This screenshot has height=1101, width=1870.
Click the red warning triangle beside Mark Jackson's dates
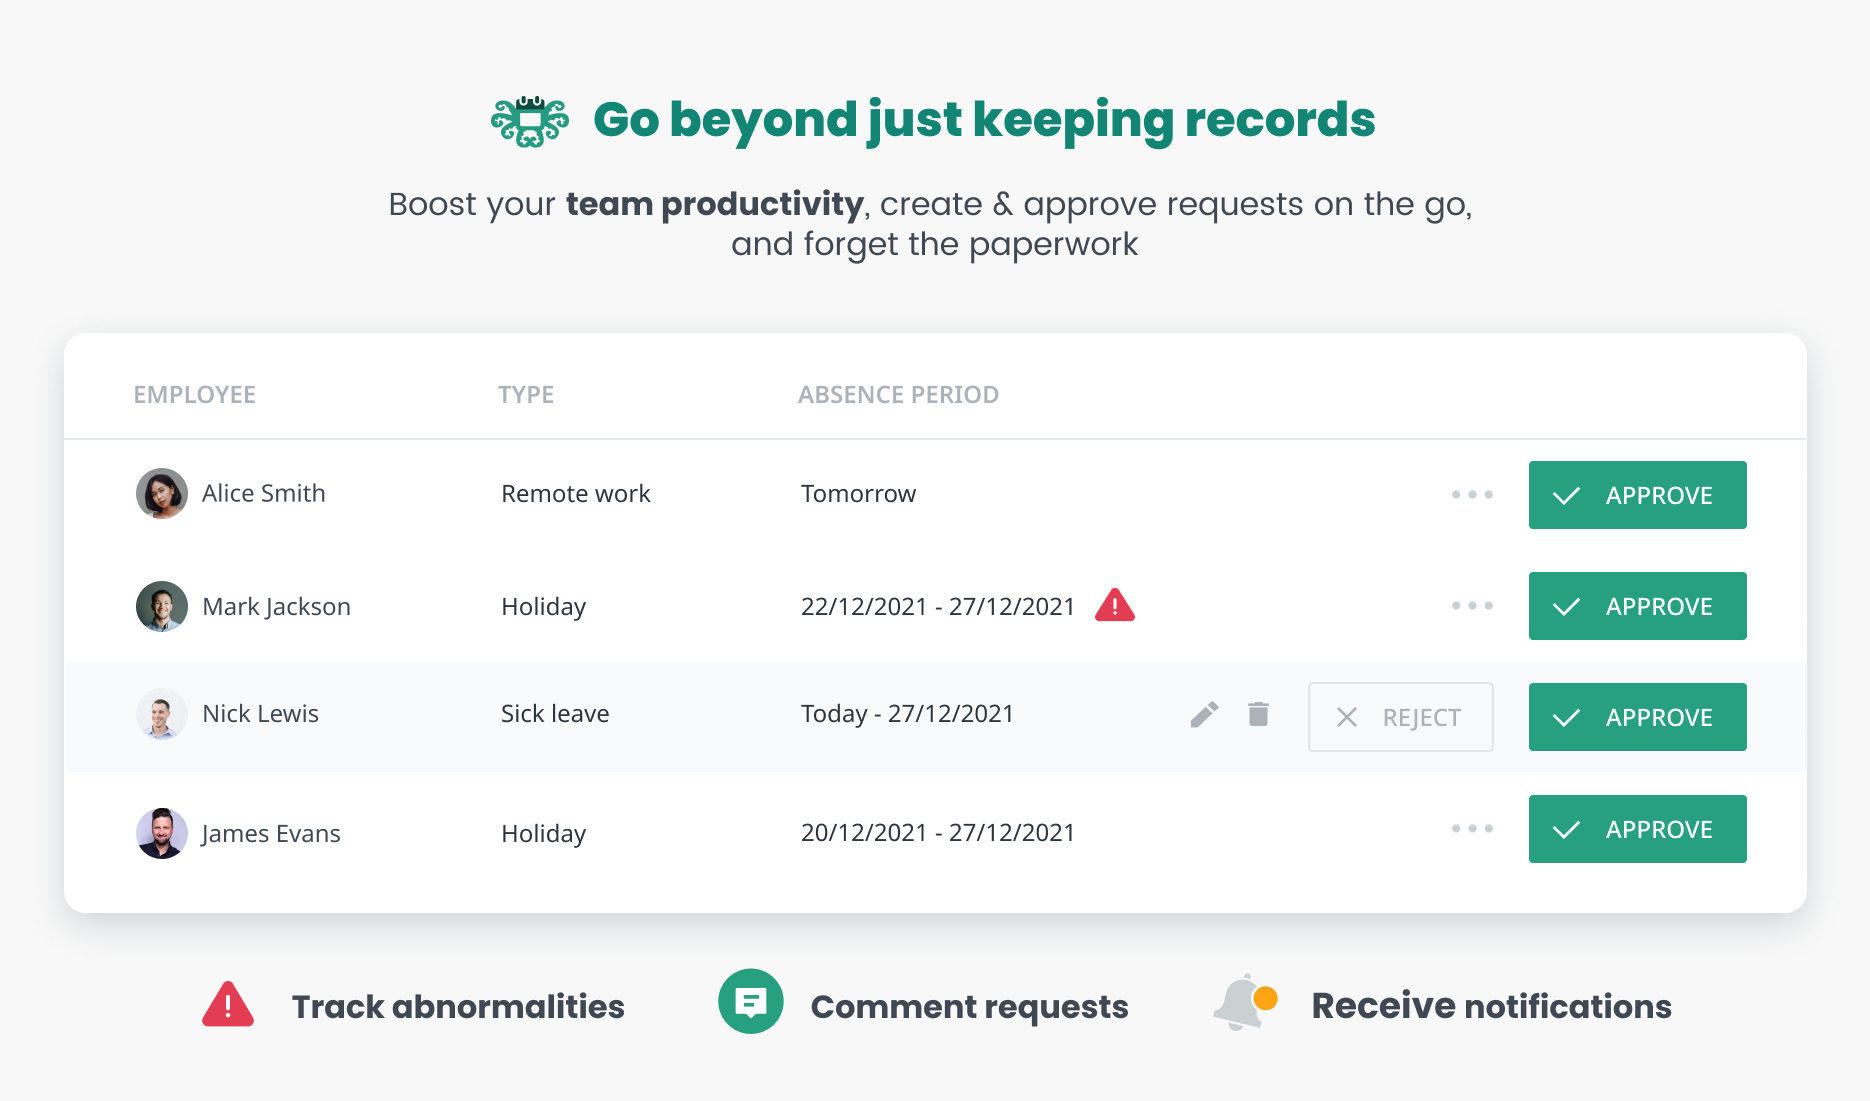[1114, 605]
